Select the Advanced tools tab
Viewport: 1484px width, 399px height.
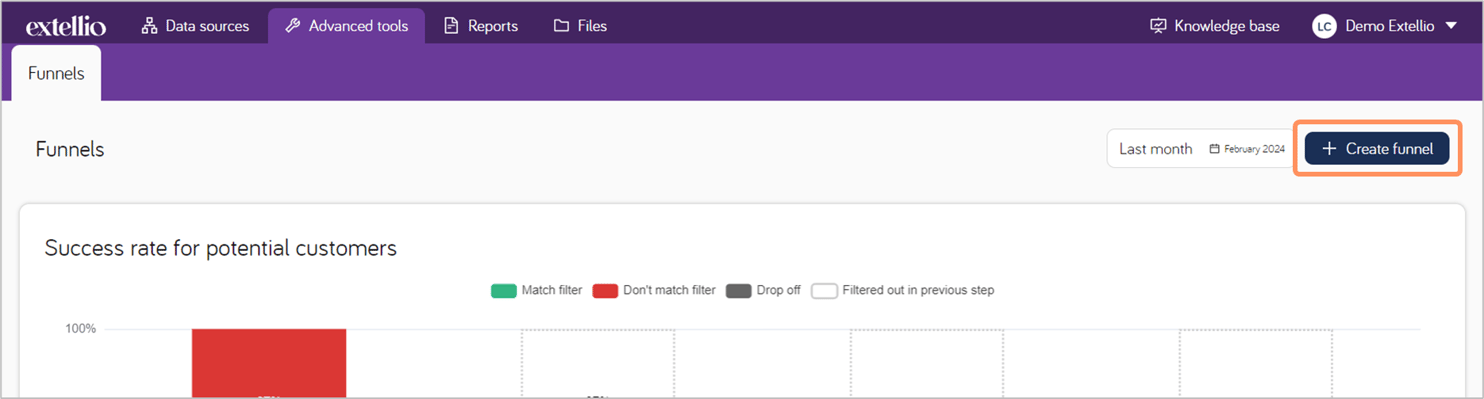coord(346,26)
